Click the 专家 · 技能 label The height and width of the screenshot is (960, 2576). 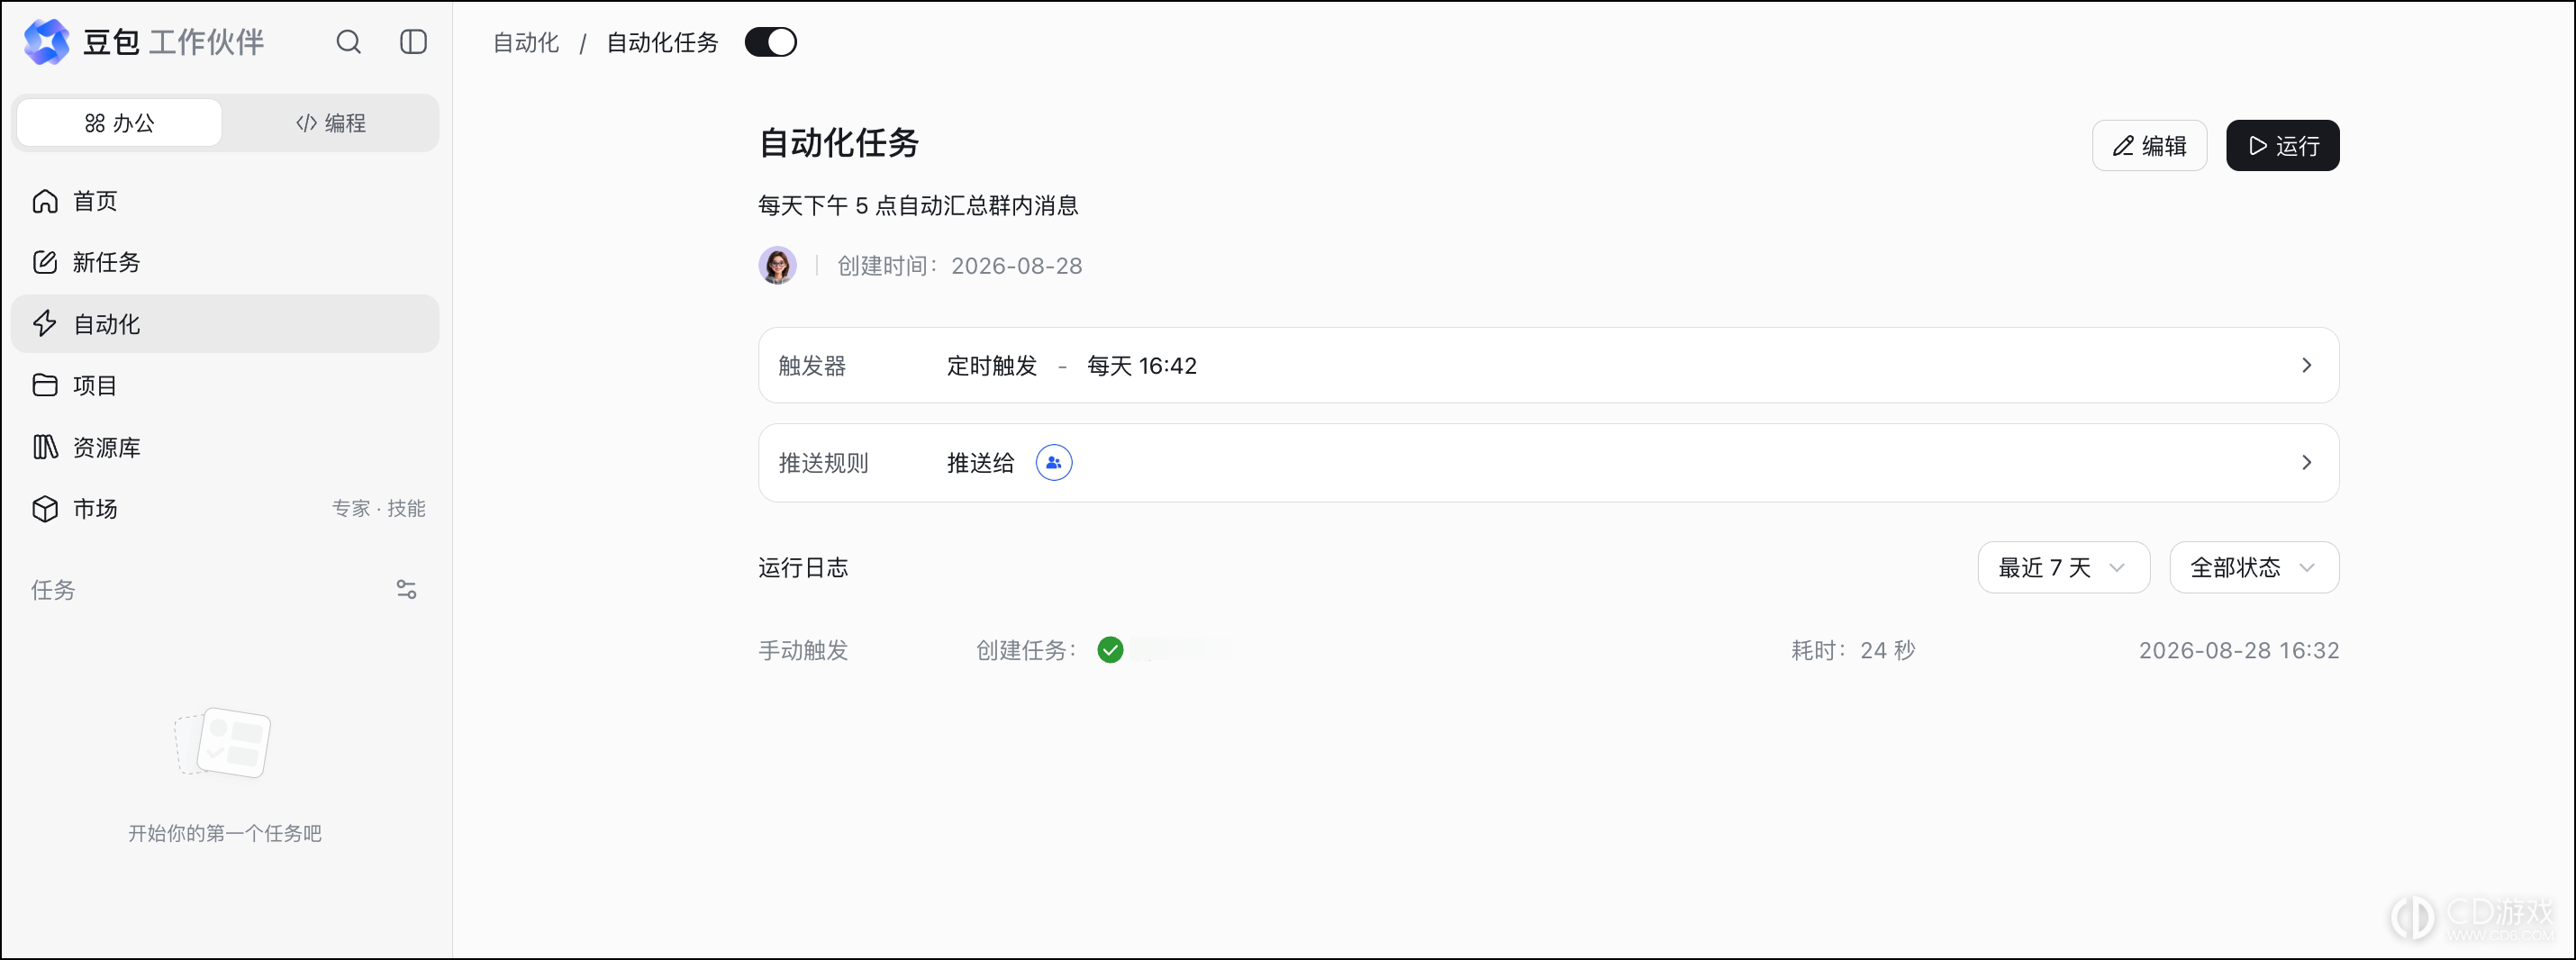379,509
